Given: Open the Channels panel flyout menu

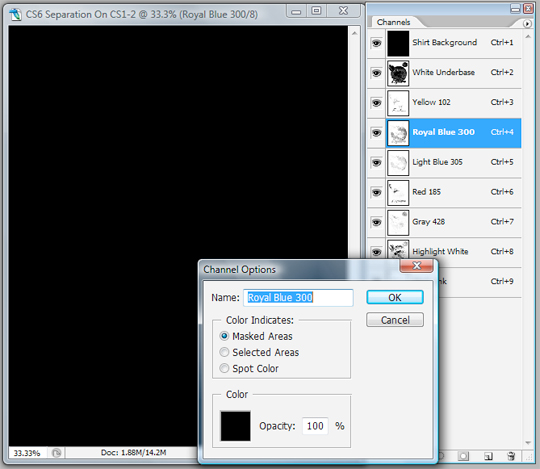Looking at the screenshot, I should point(527,23).
